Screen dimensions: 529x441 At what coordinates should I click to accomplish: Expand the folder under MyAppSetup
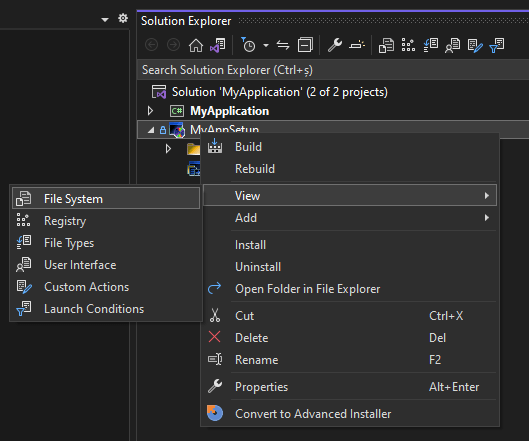[168, 149]
